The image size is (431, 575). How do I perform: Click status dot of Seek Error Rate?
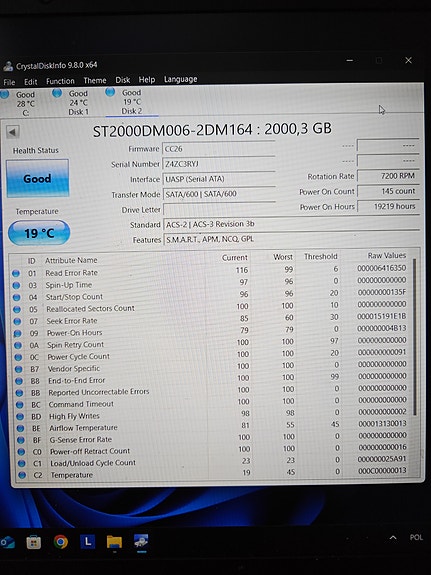(x=17, y=322)
